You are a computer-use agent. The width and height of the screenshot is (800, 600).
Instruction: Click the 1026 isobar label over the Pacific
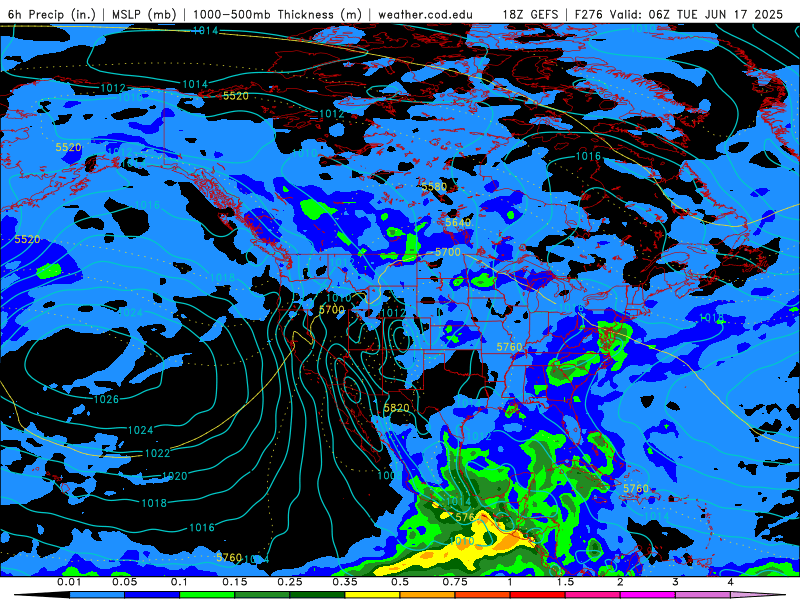[x=106, y=399]
